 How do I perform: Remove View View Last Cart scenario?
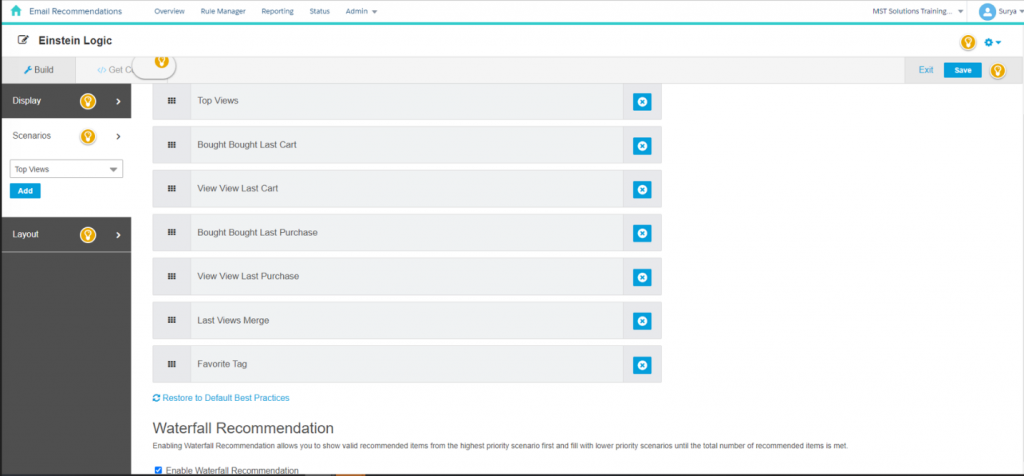coord(642,189)
